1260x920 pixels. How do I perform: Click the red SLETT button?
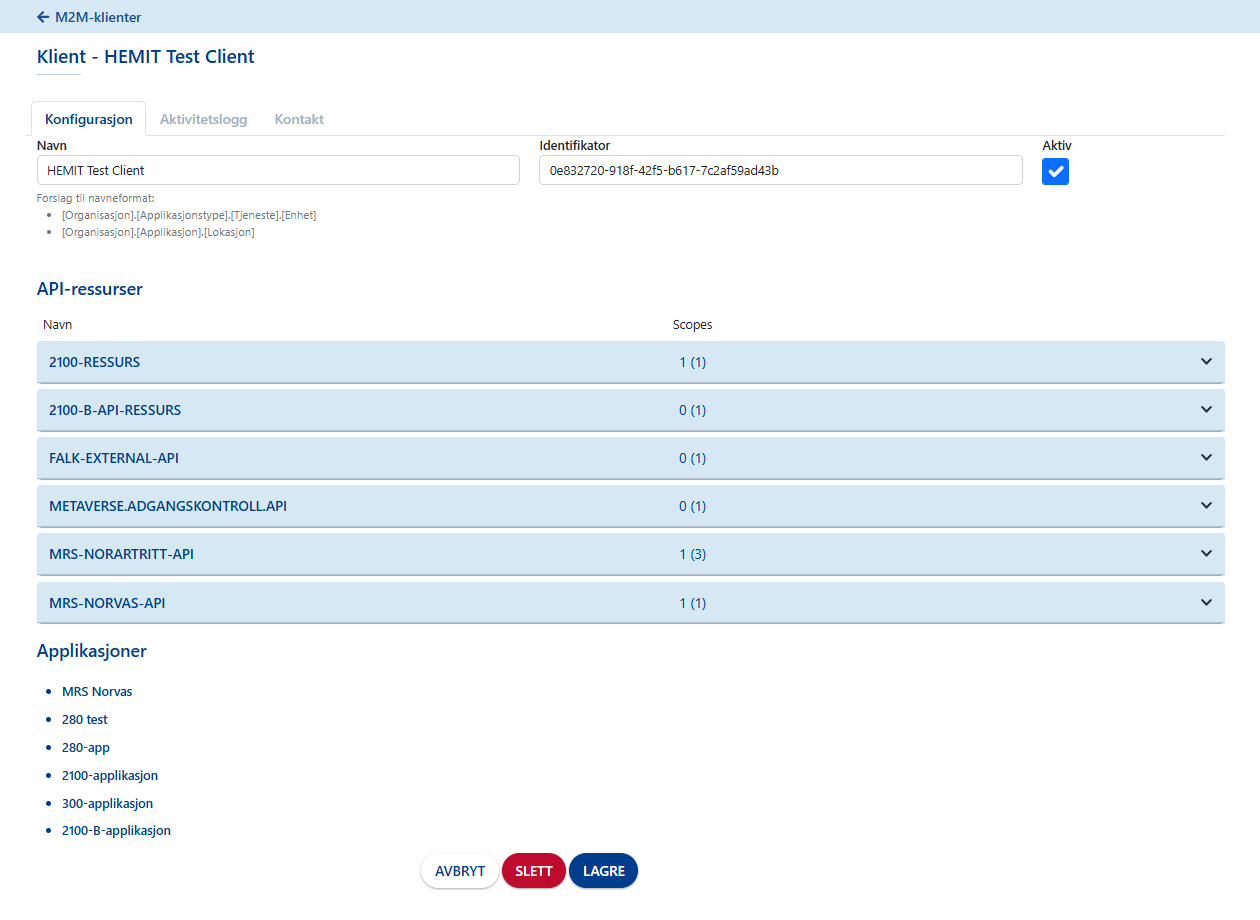point(533,871)
